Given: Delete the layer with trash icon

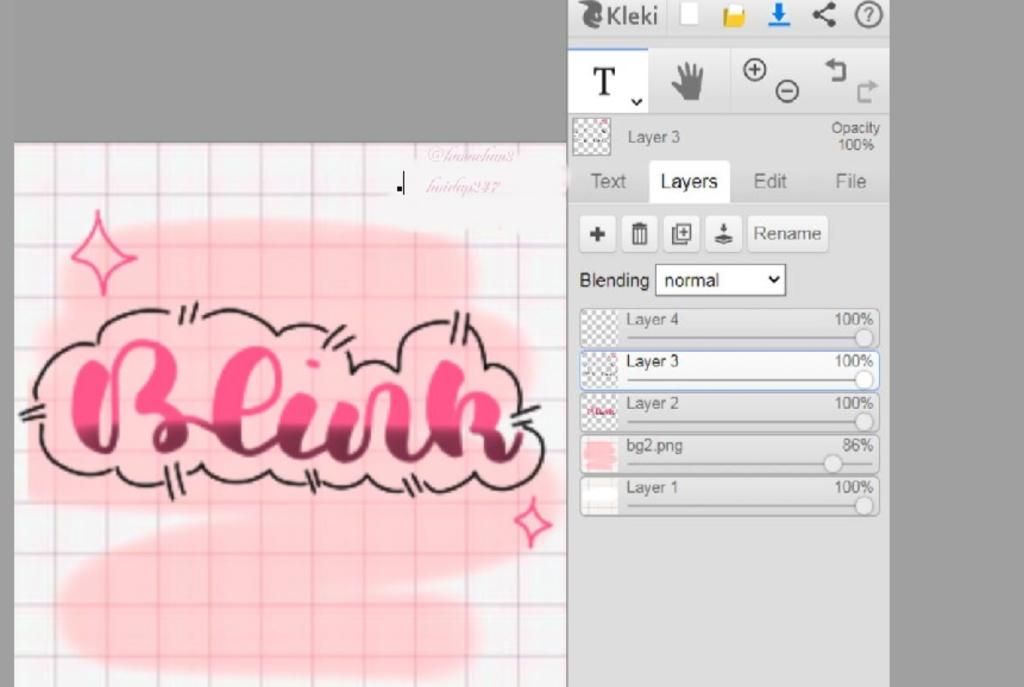Looking at the screenshot, I should pyautogui.click(x=639, y=234).
